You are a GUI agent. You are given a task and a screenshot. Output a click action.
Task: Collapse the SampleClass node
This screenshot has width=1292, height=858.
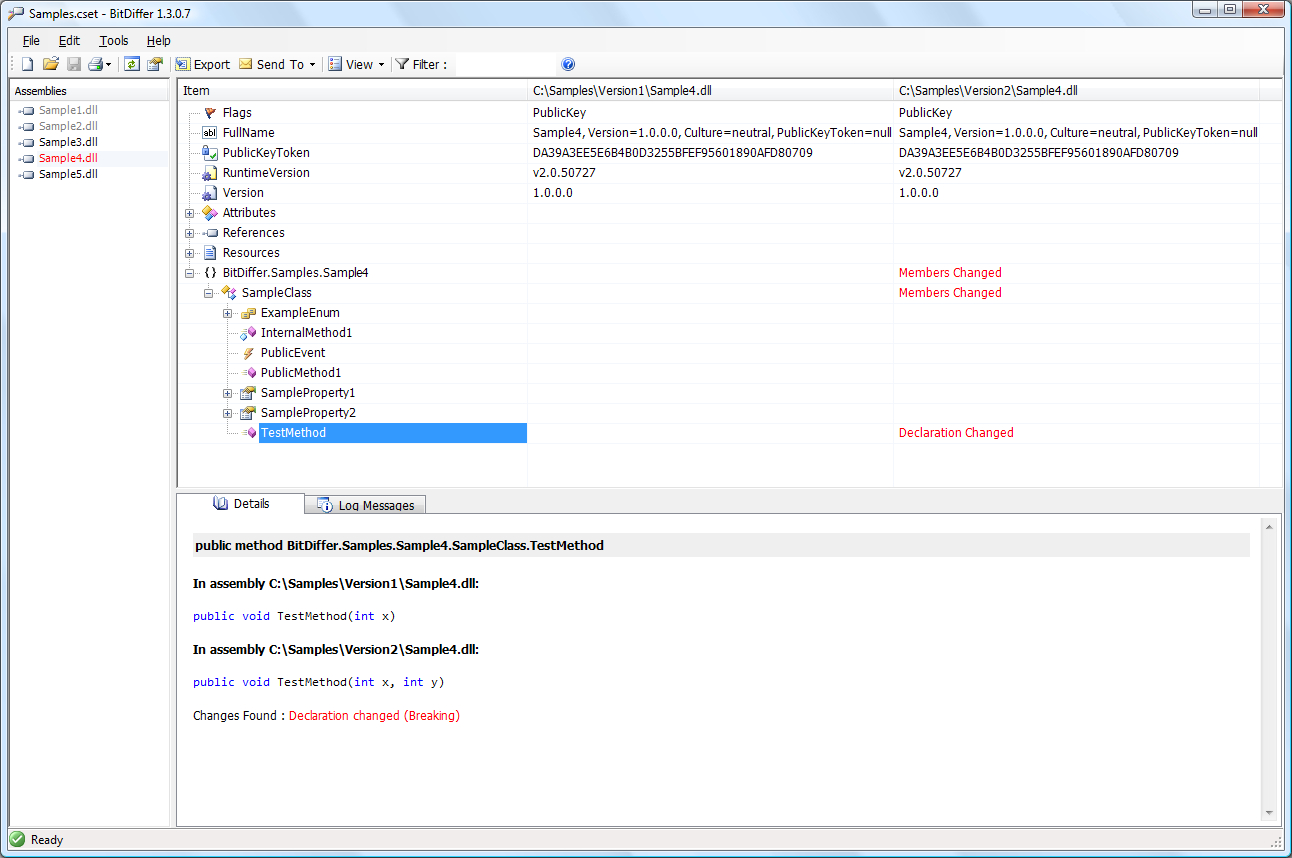point(209,293)
